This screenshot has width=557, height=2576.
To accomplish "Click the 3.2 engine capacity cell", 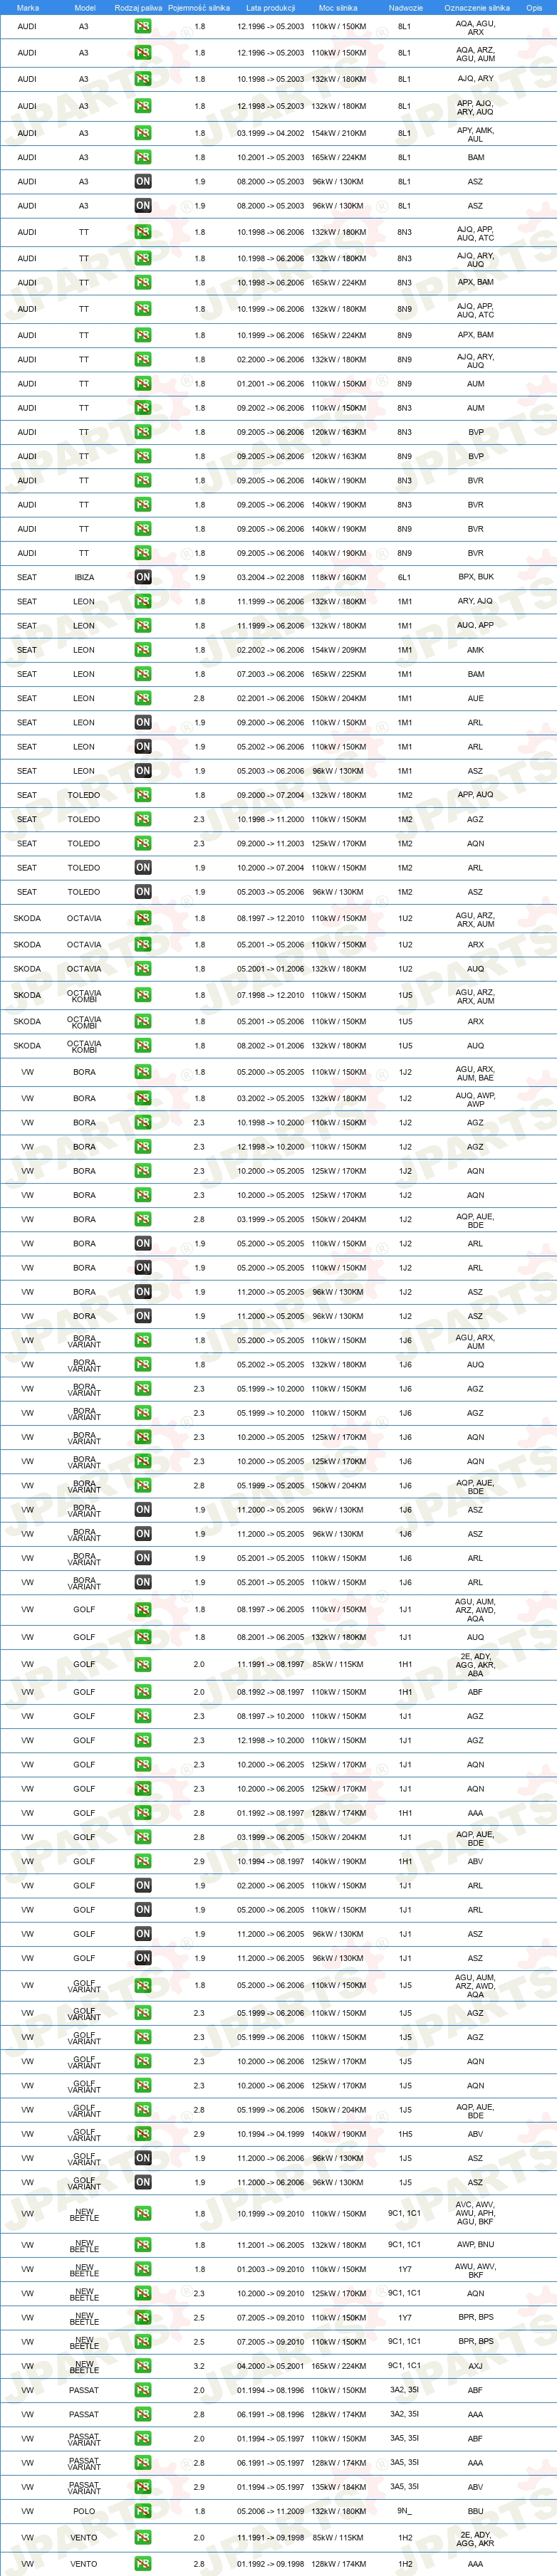I will point(199,2366).
